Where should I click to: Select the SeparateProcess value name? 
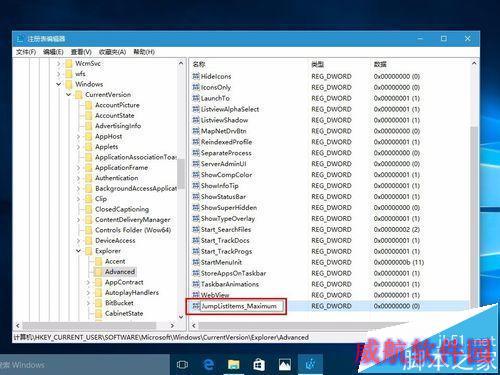click(x=226, y=153)
